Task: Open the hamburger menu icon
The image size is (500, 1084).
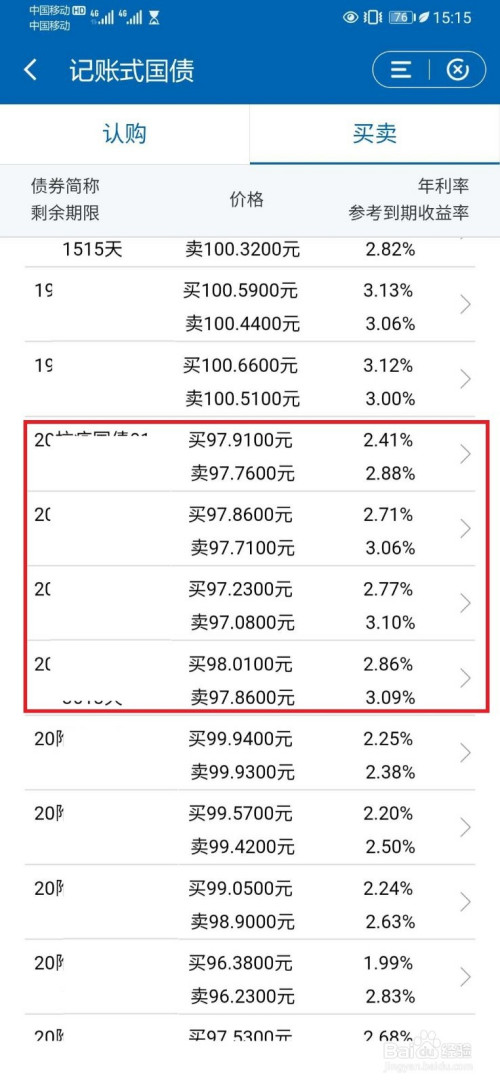Action: click(401, 70)
